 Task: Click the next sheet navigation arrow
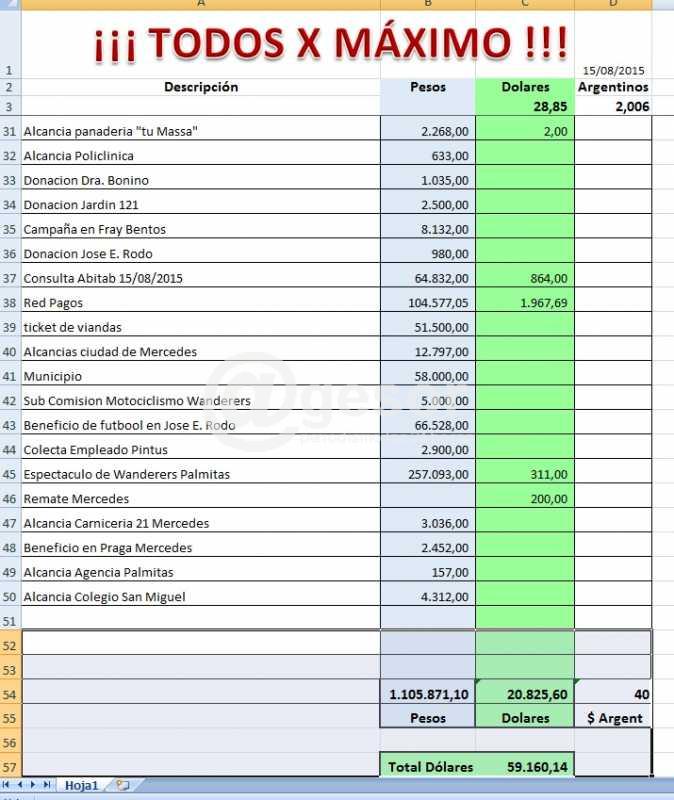[33, 786]
